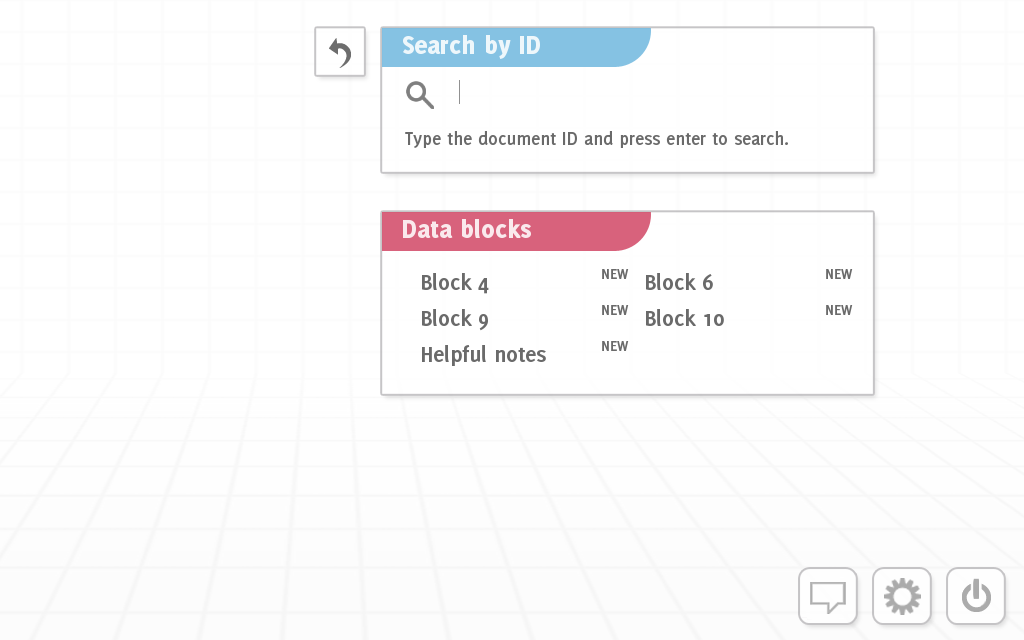The image size is (1024, 640).
Task: Open the Block 9 data block
Action: 454,318
